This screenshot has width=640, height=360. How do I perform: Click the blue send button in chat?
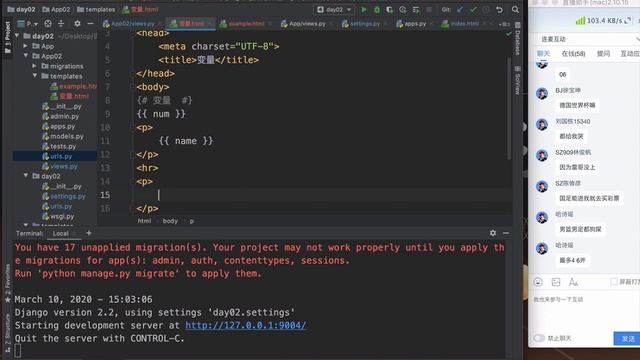pyautogui.click(x=627, y=338)
